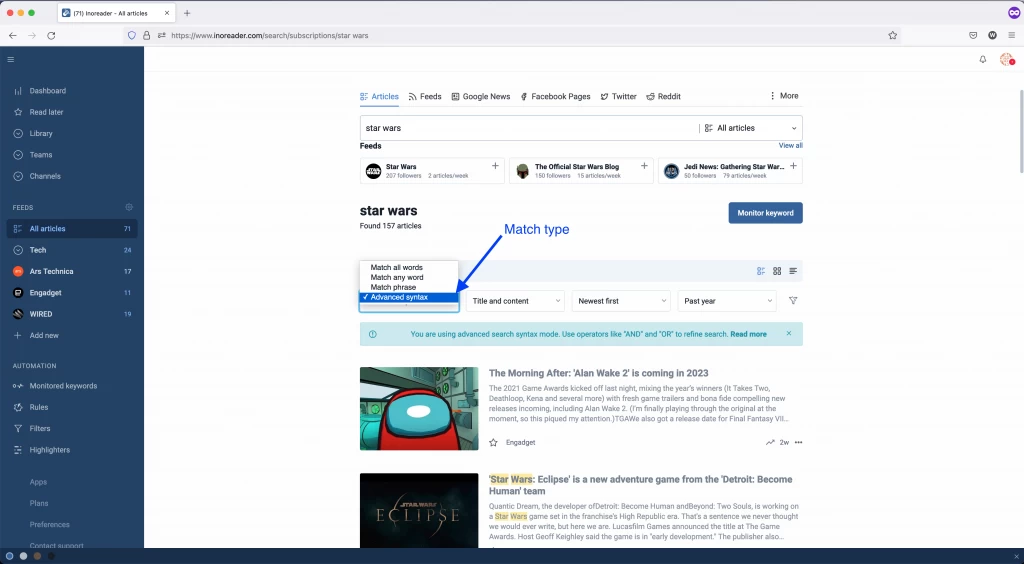The width and height of the screenshot is (1024, 564).
Task: Open the Apps link
Action: point(38,482)
